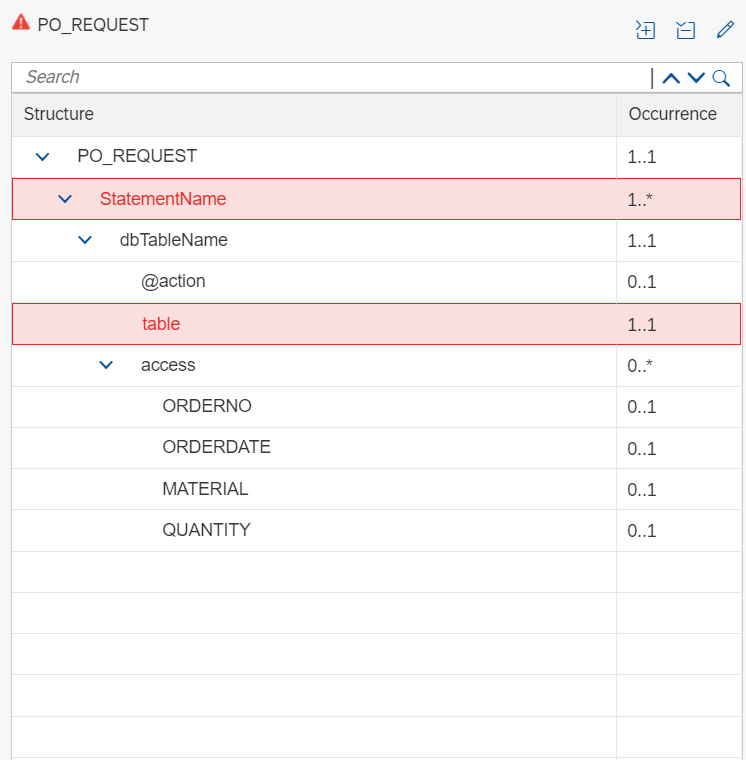Image resolution: width=746 pixels, height=760 pixels.
Task: Click the Structure column header
Action: click(59, 114)
